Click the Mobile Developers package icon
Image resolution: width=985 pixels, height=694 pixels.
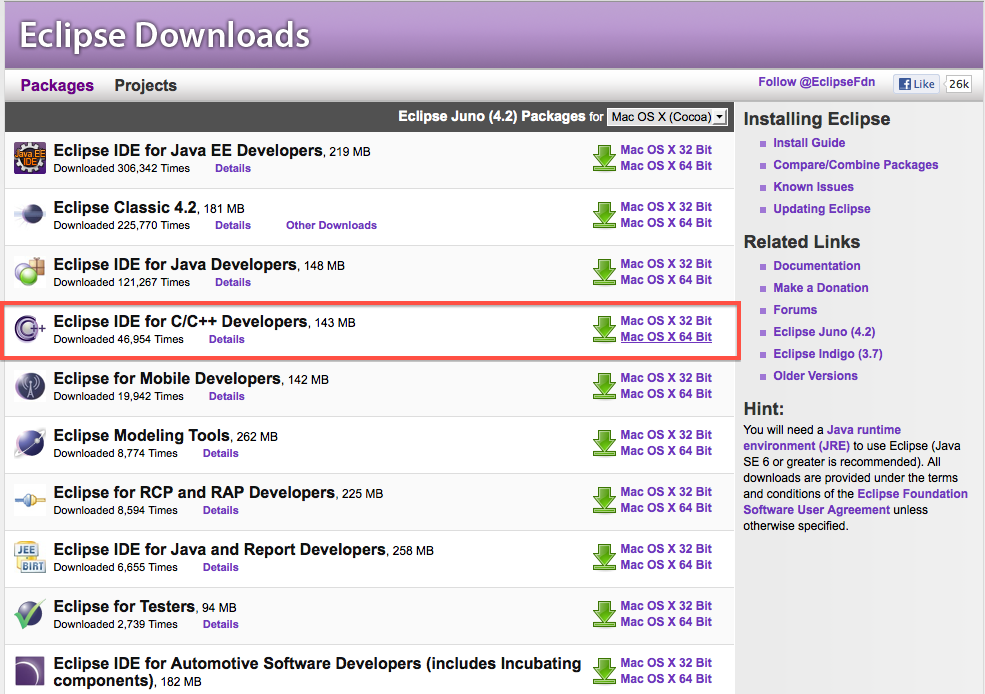pos(30,386)
